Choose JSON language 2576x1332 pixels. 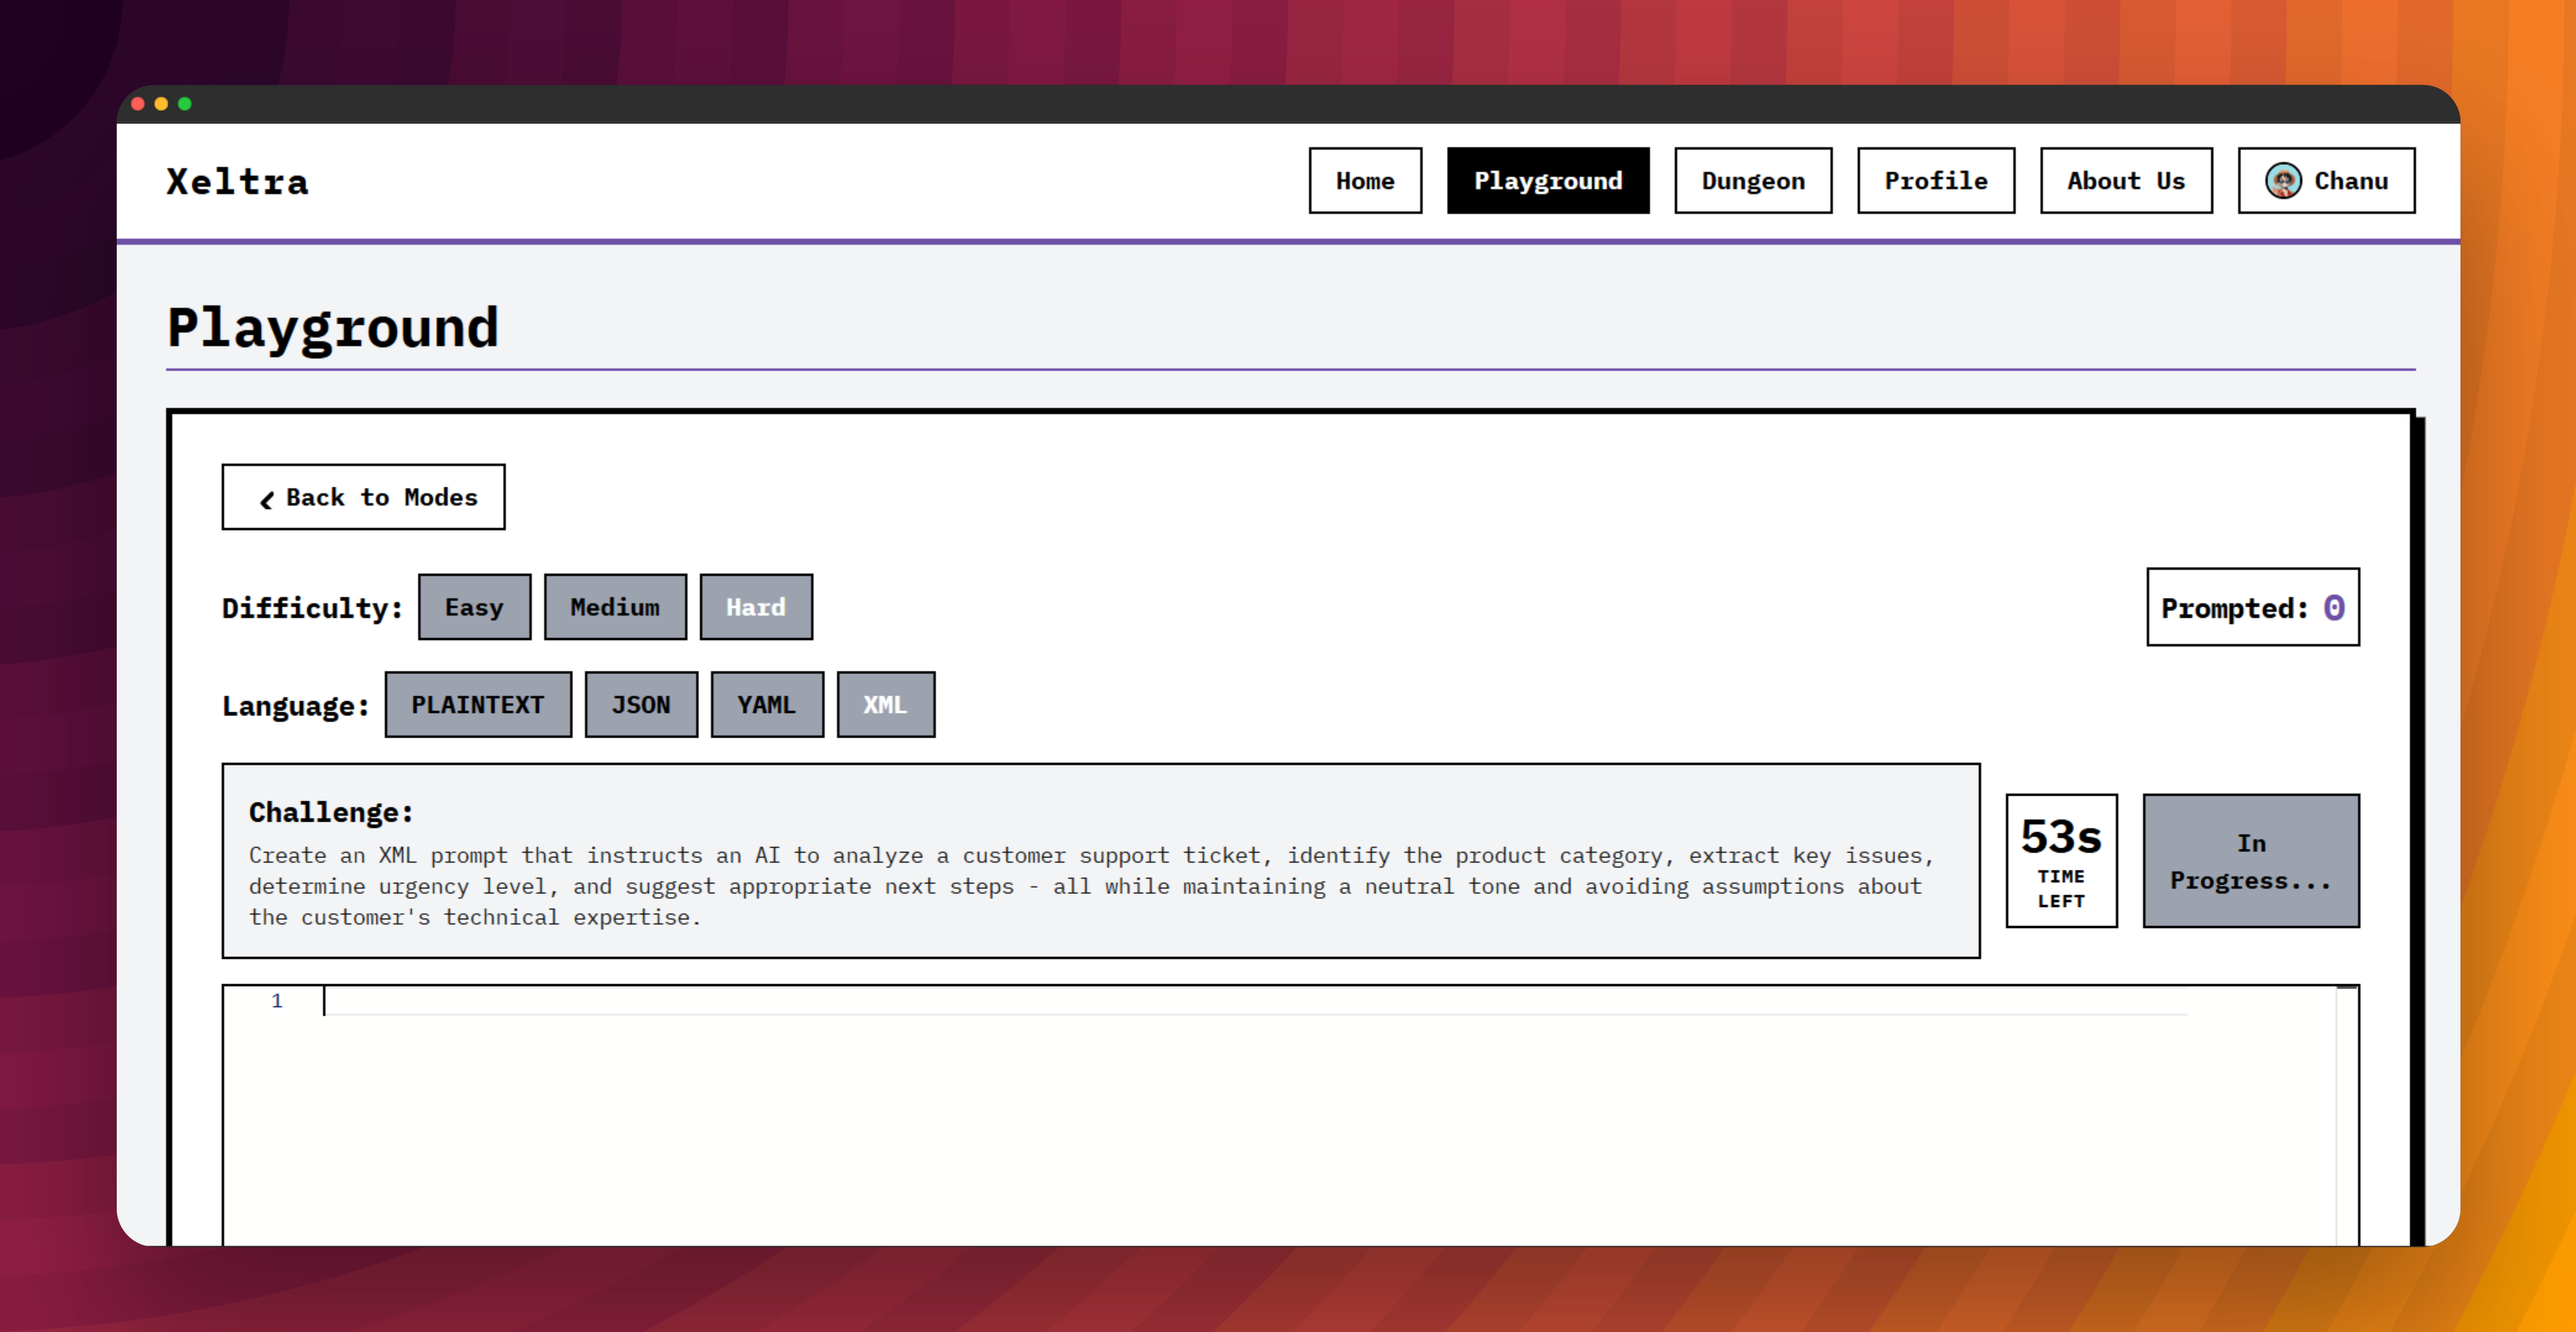coord(641,705)
